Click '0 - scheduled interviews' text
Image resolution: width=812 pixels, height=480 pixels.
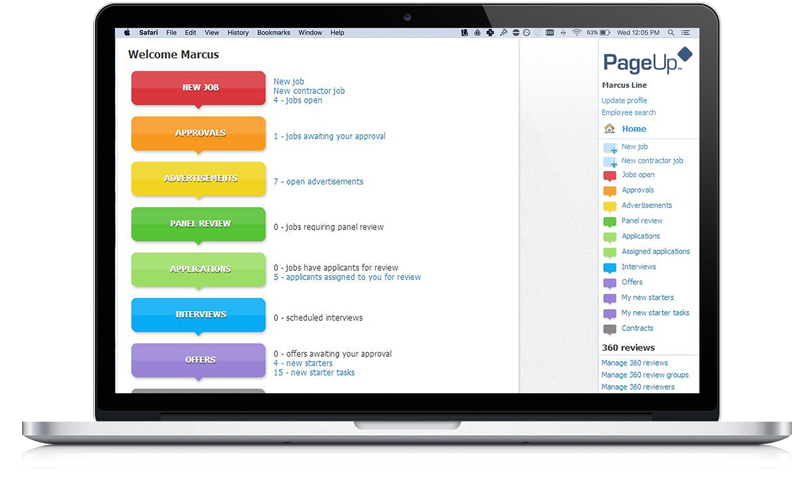click(x=318, y=318)
